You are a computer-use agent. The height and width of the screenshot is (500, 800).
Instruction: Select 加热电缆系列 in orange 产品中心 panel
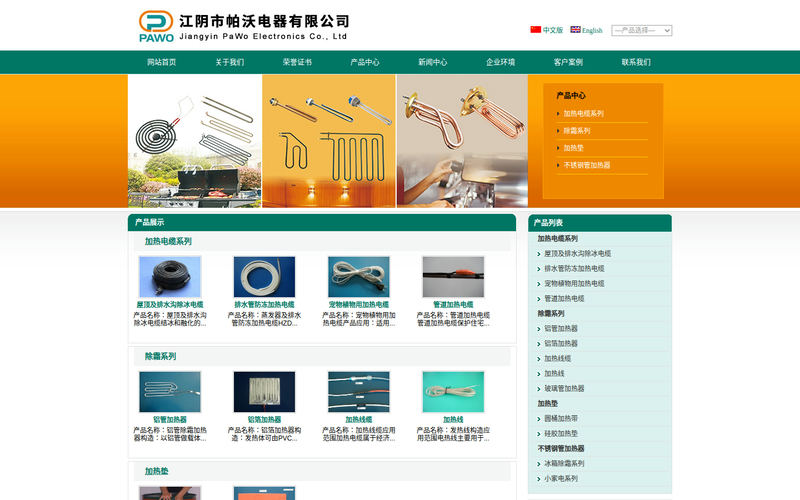point(584,114)
